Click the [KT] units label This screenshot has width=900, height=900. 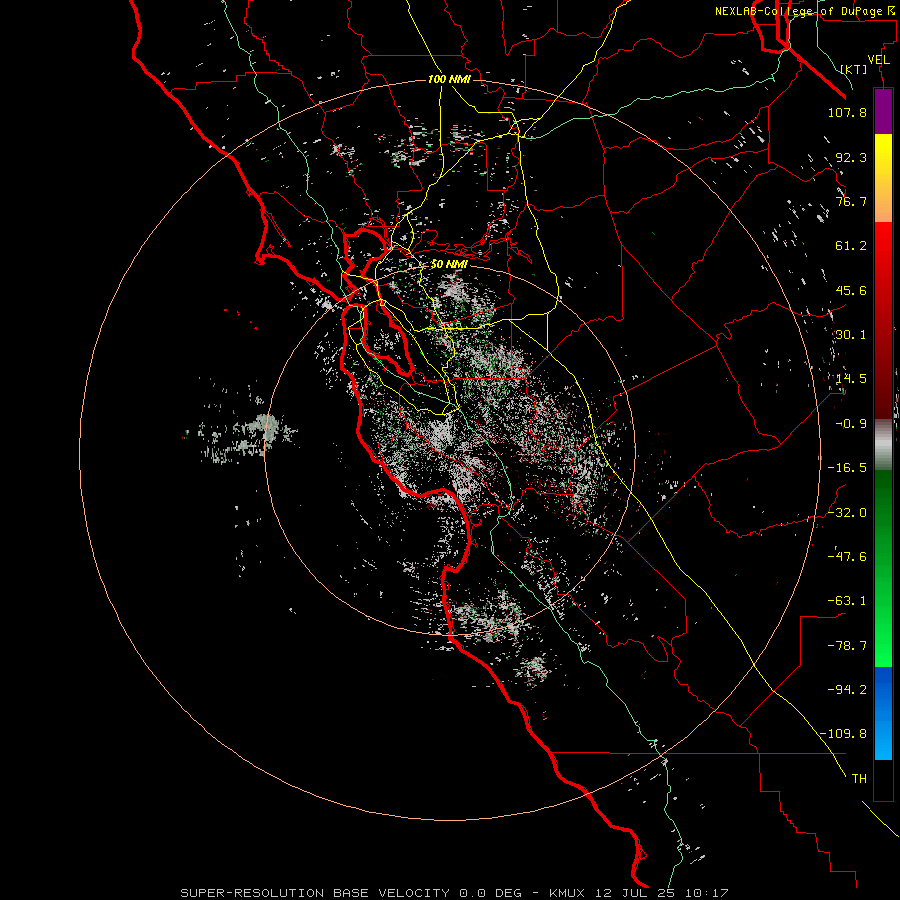point(854,69)
